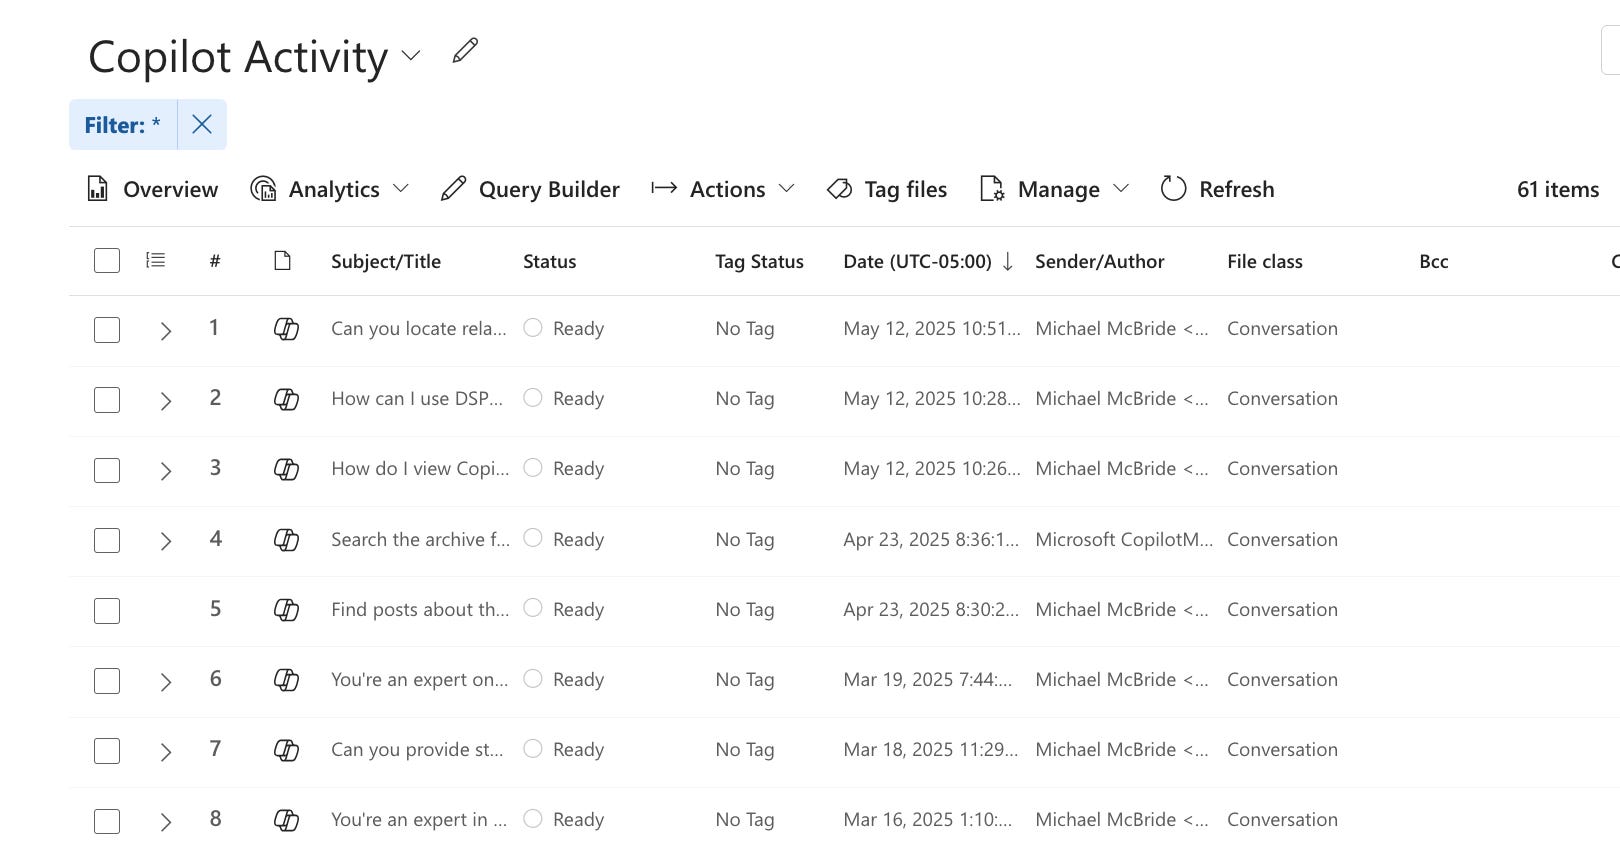Click the pencil edit icon beside Copilot Activity
This screenshot has width=1620, height=852.
465,51
